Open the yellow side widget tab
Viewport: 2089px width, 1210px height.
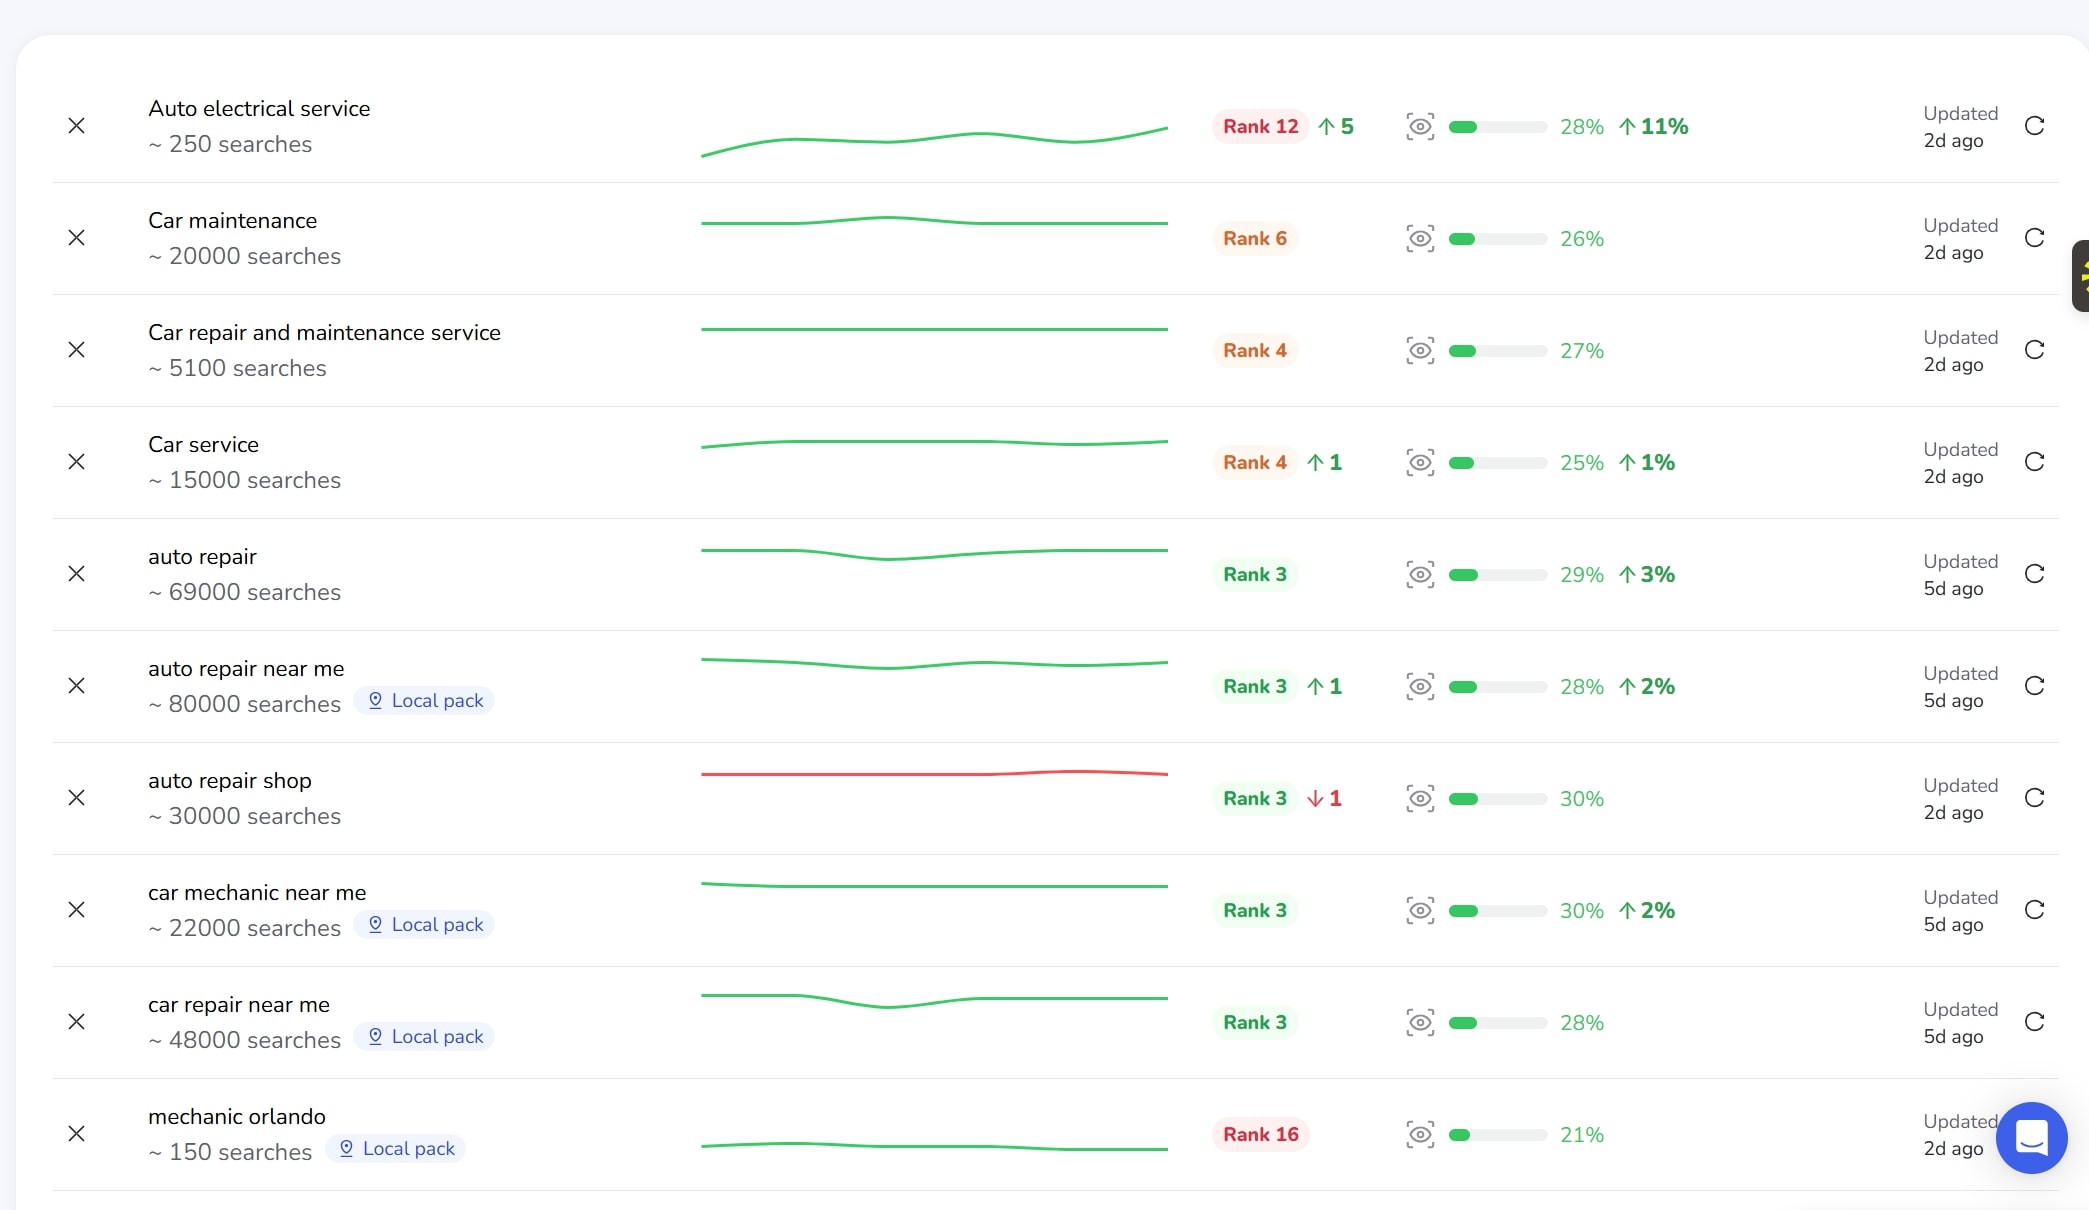[x=2081, y=276]
